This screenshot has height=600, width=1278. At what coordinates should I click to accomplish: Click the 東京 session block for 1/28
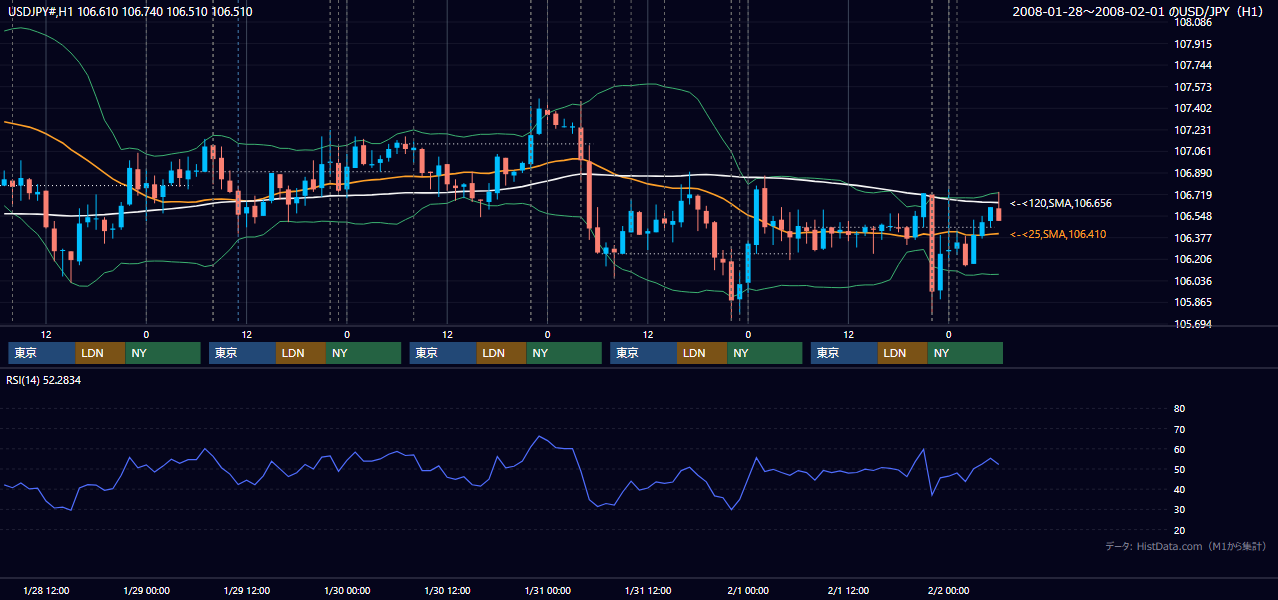coord(42,353)
